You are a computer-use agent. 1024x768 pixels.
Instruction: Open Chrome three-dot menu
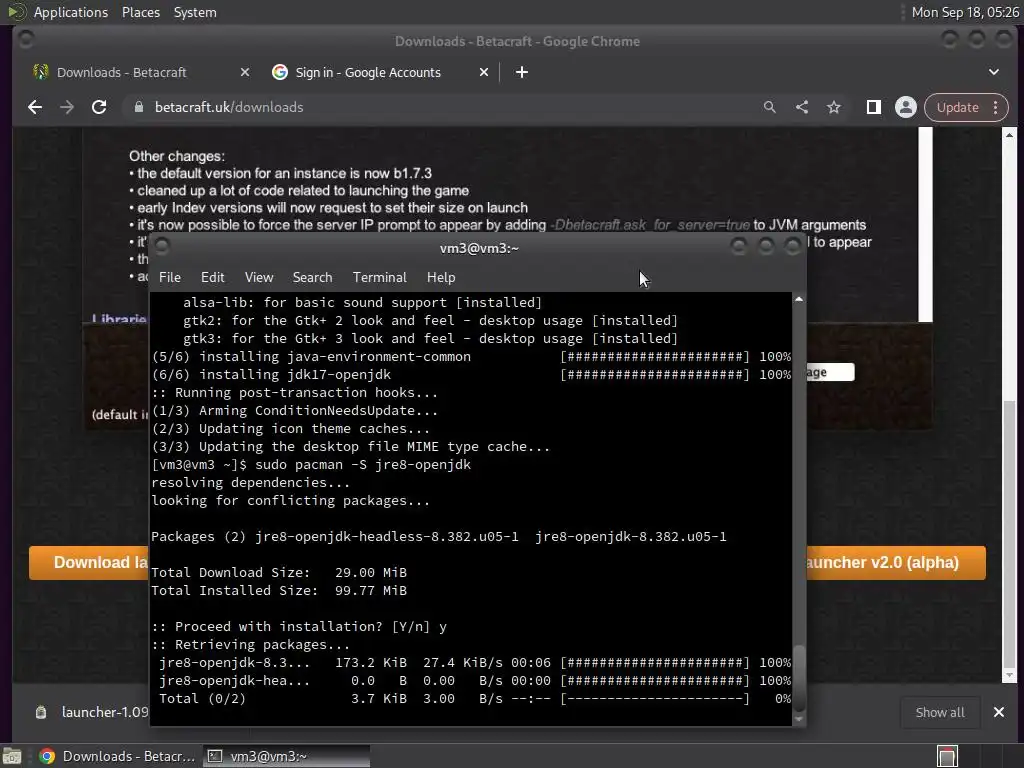(996, 107)
